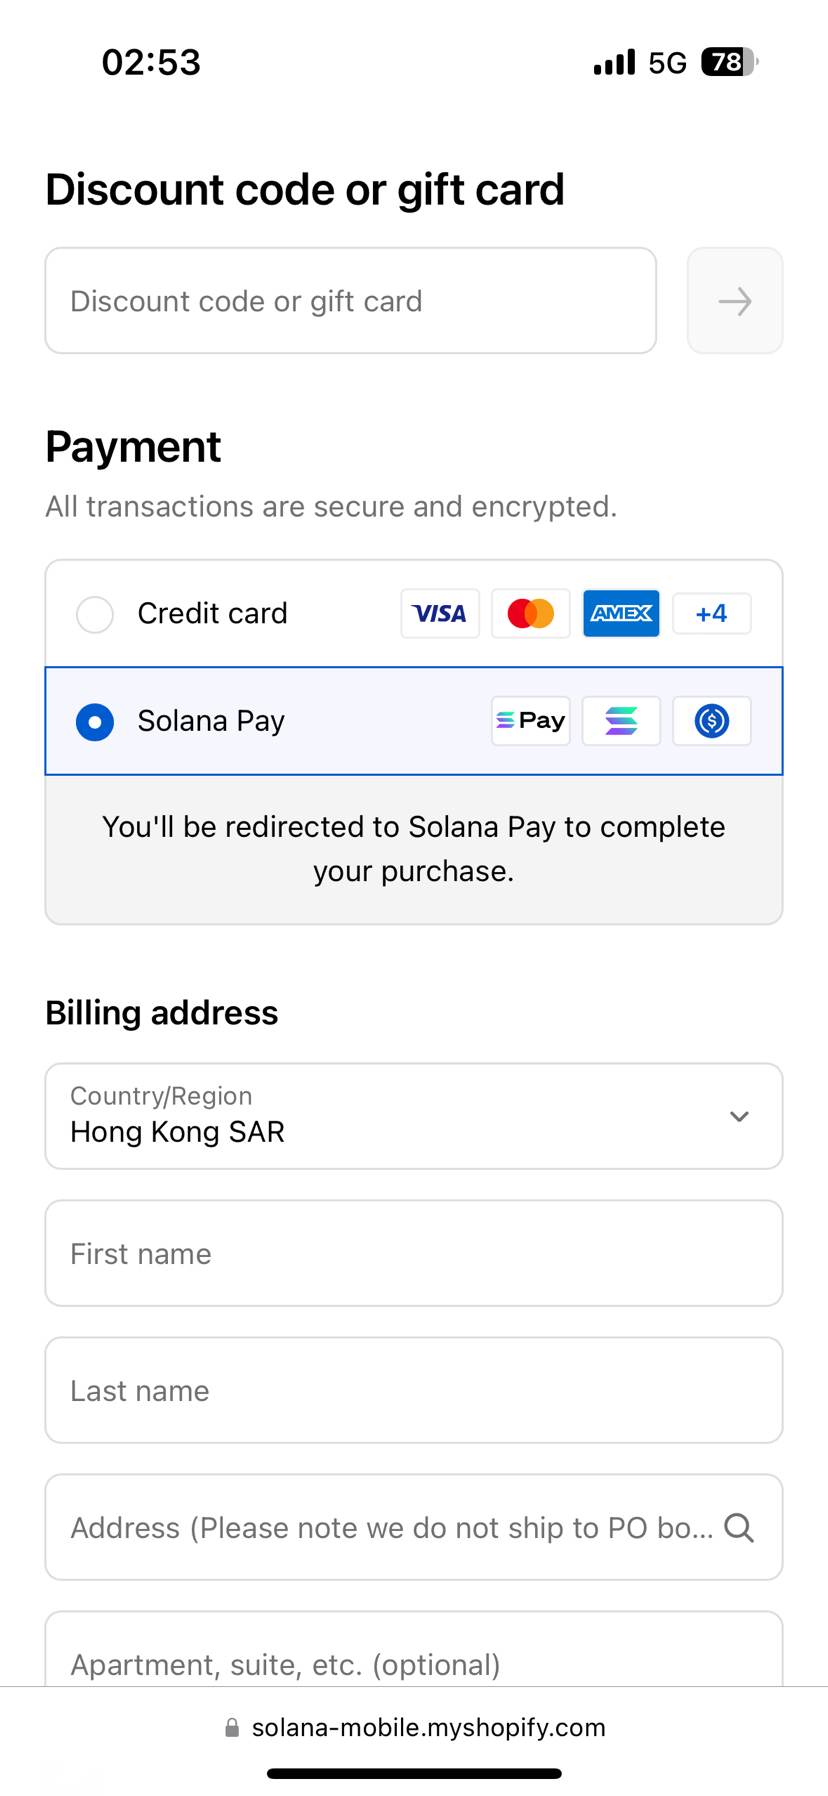This screenshot has height=1796, width=828.
Task: Click the Visa card logo
Action: [x=440, y=613]
